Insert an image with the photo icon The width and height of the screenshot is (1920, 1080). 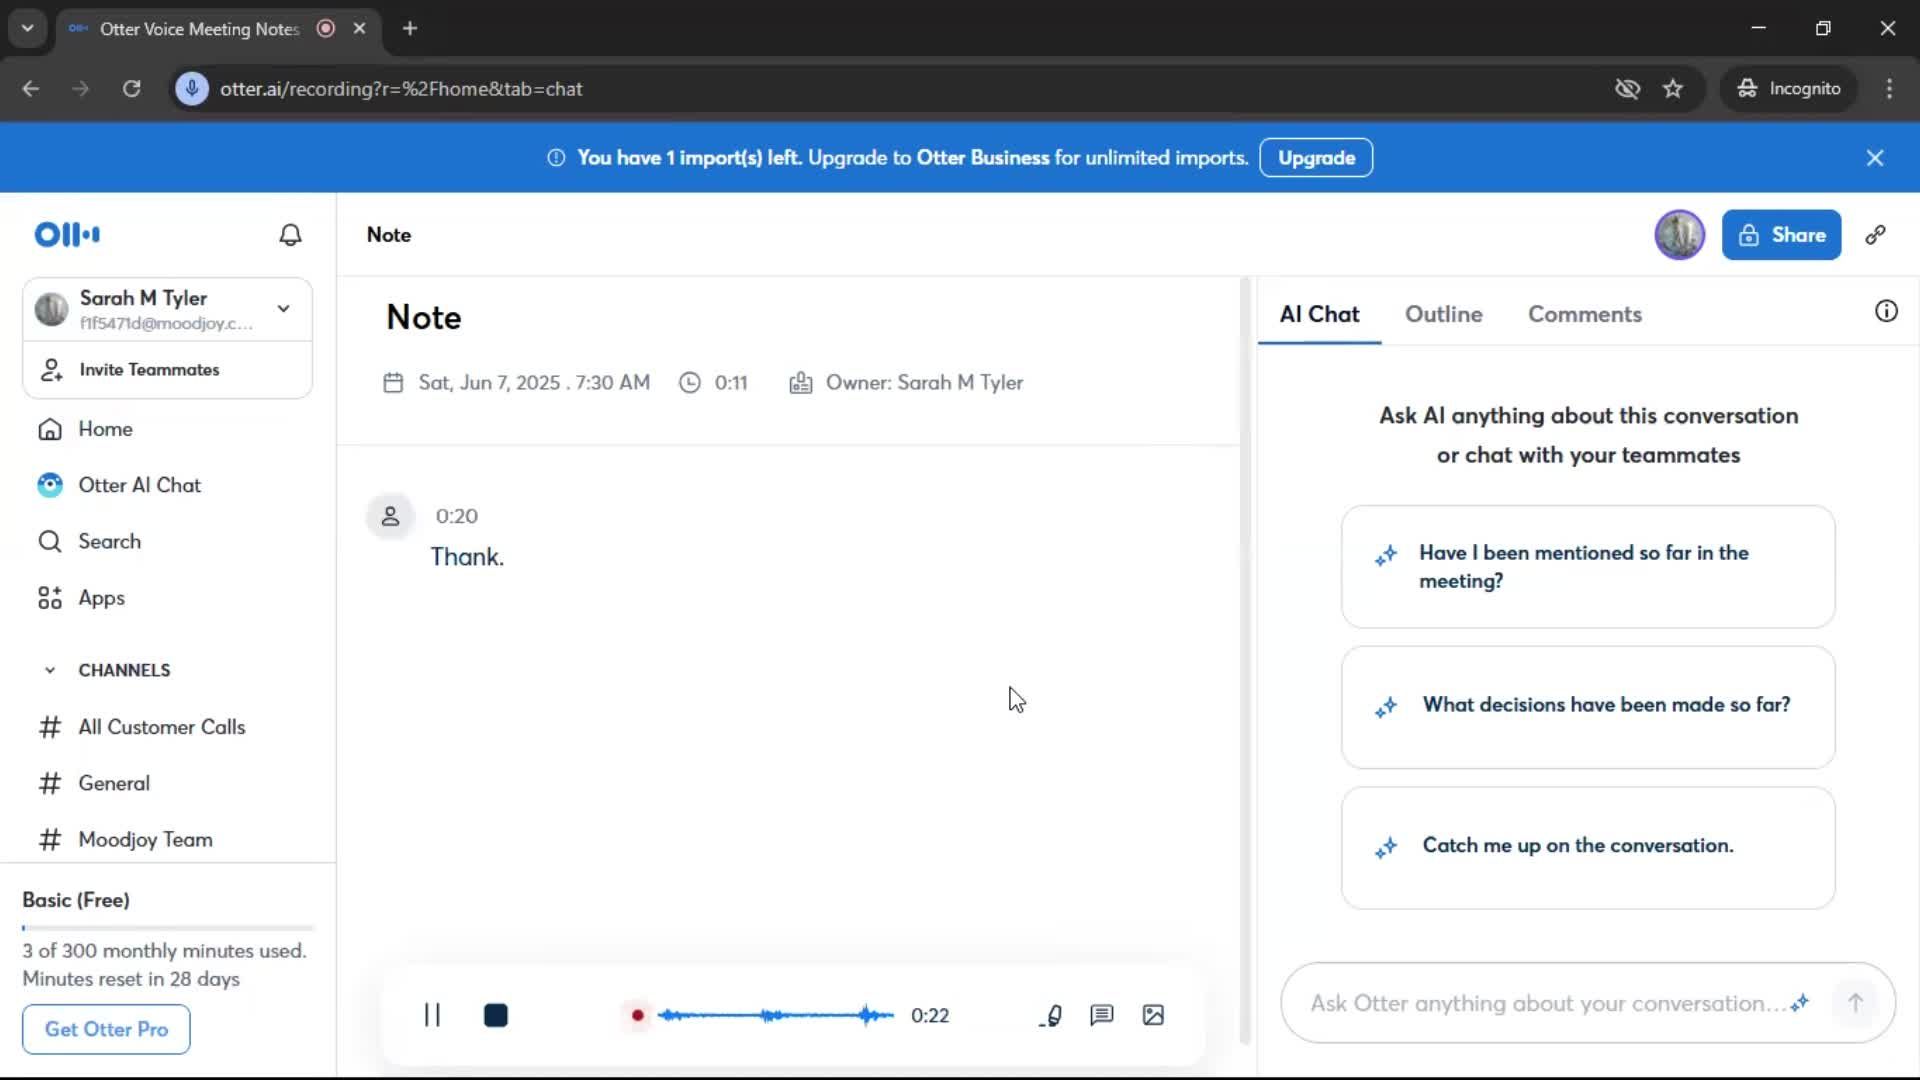pos(1153,1015)
